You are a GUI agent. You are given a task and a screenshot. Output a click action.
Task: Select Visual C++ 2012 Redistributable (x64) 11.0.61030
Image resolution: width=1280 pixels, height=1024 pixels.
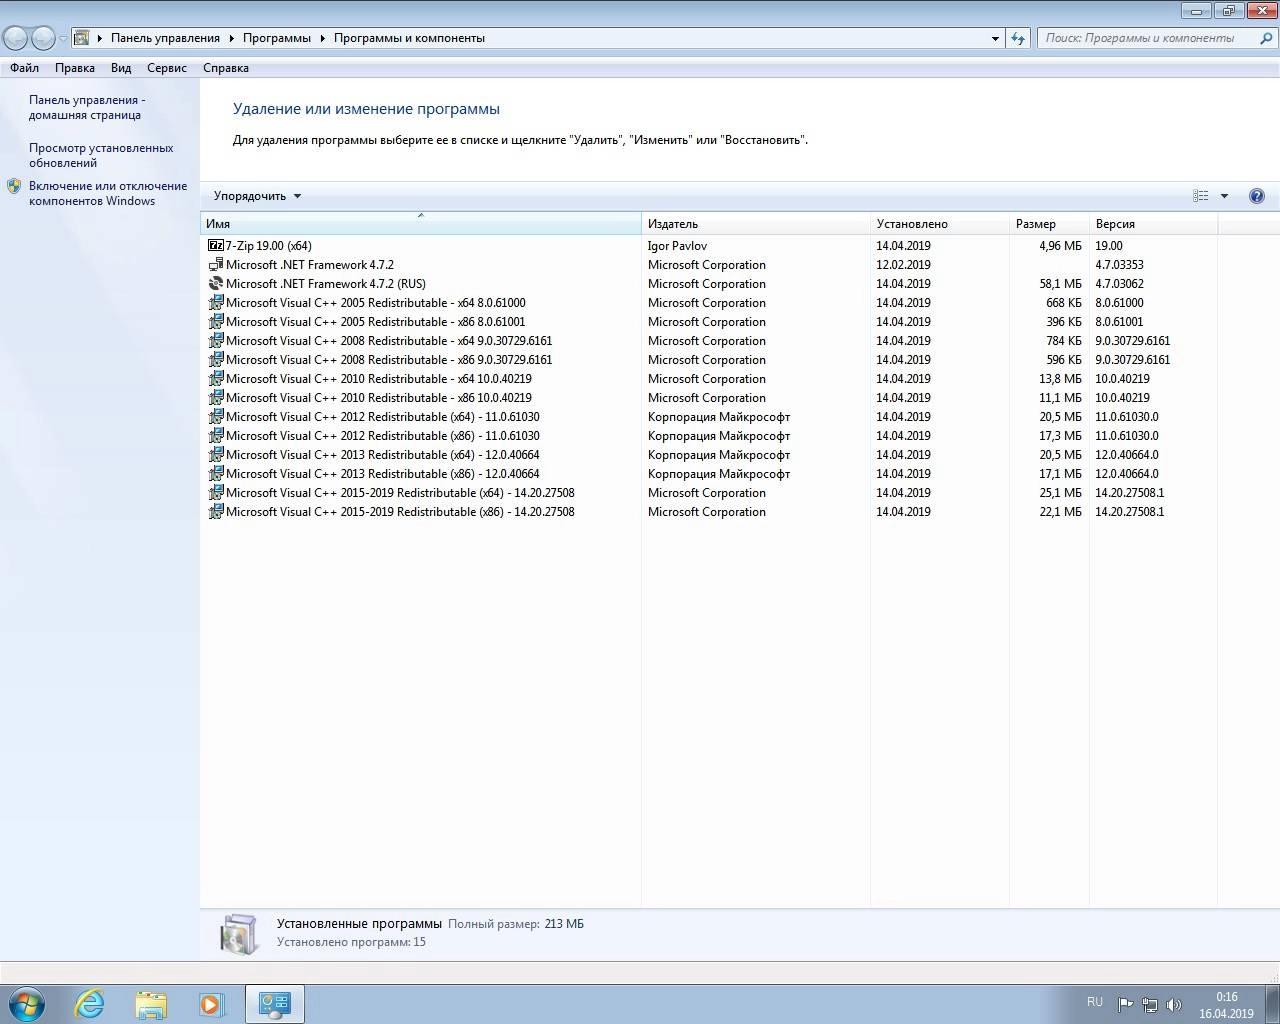tap(710, 416)
